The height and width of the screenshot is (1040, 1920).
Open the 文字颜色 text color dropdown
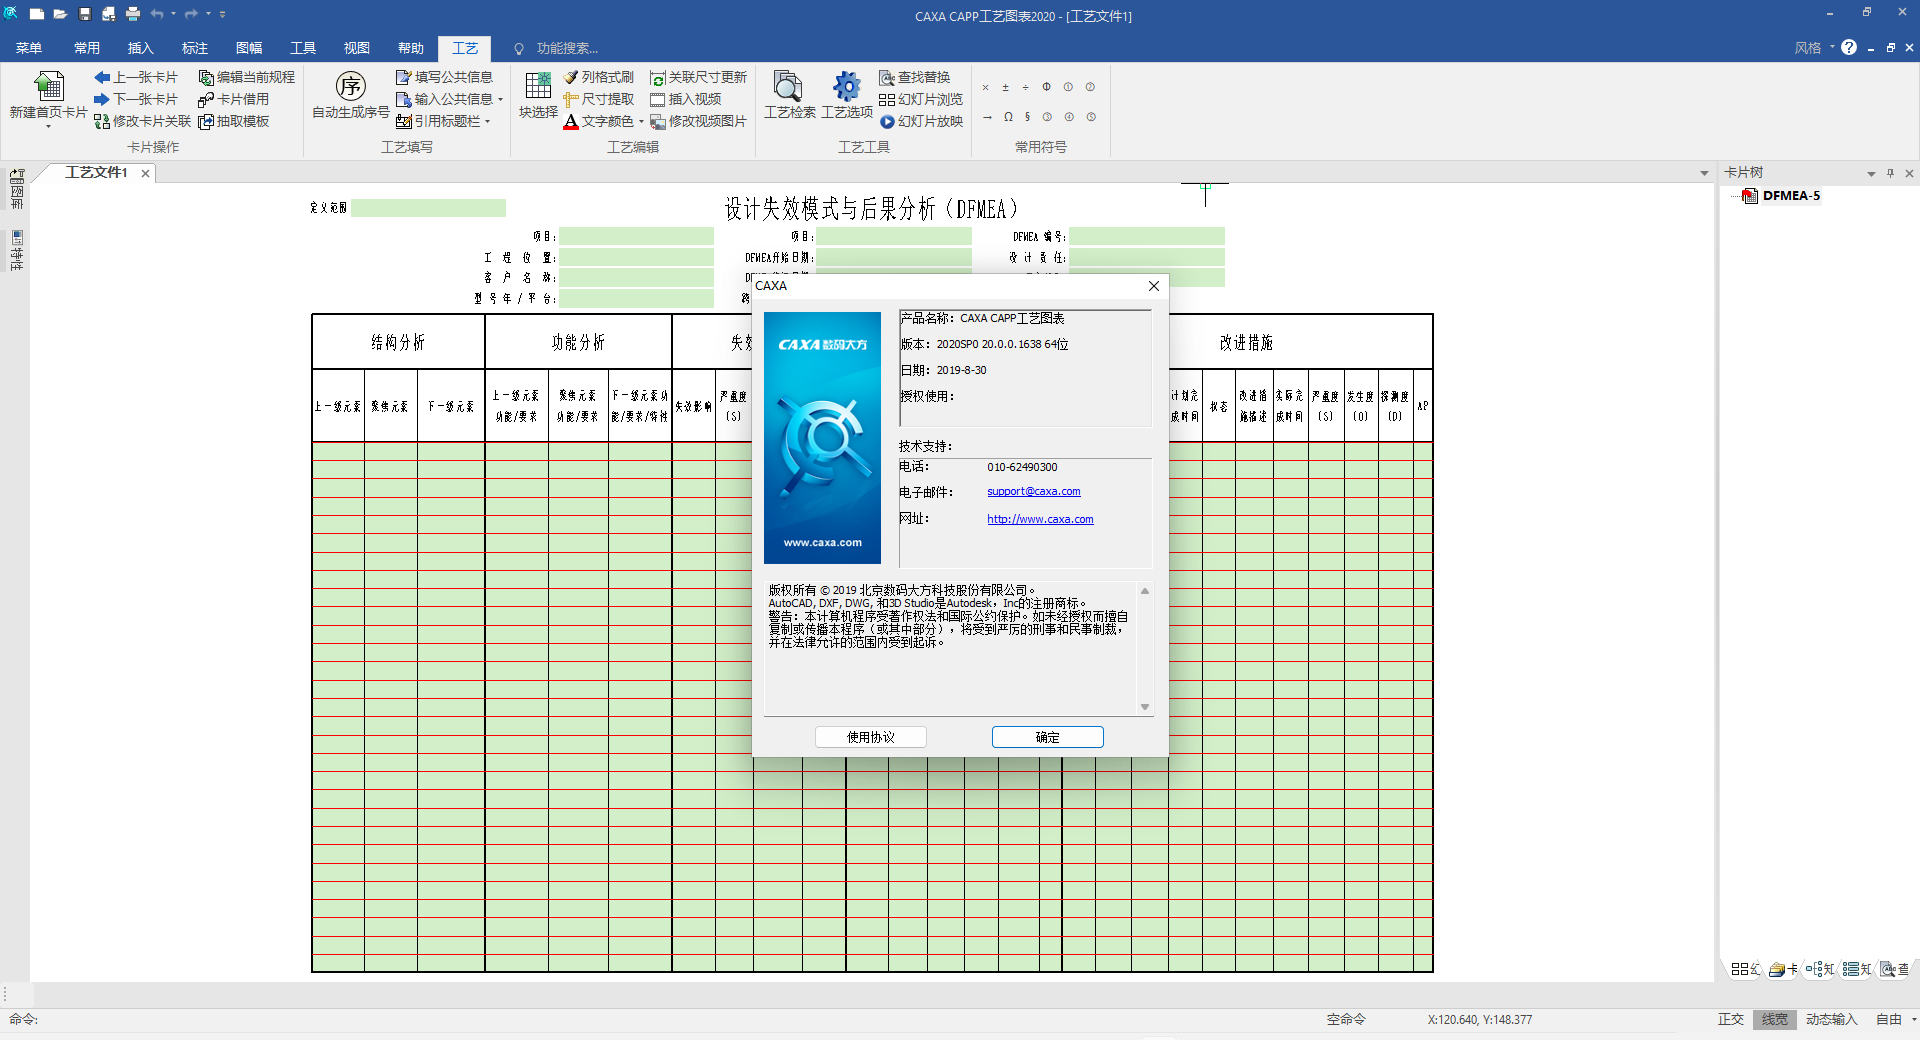point(640,121)
